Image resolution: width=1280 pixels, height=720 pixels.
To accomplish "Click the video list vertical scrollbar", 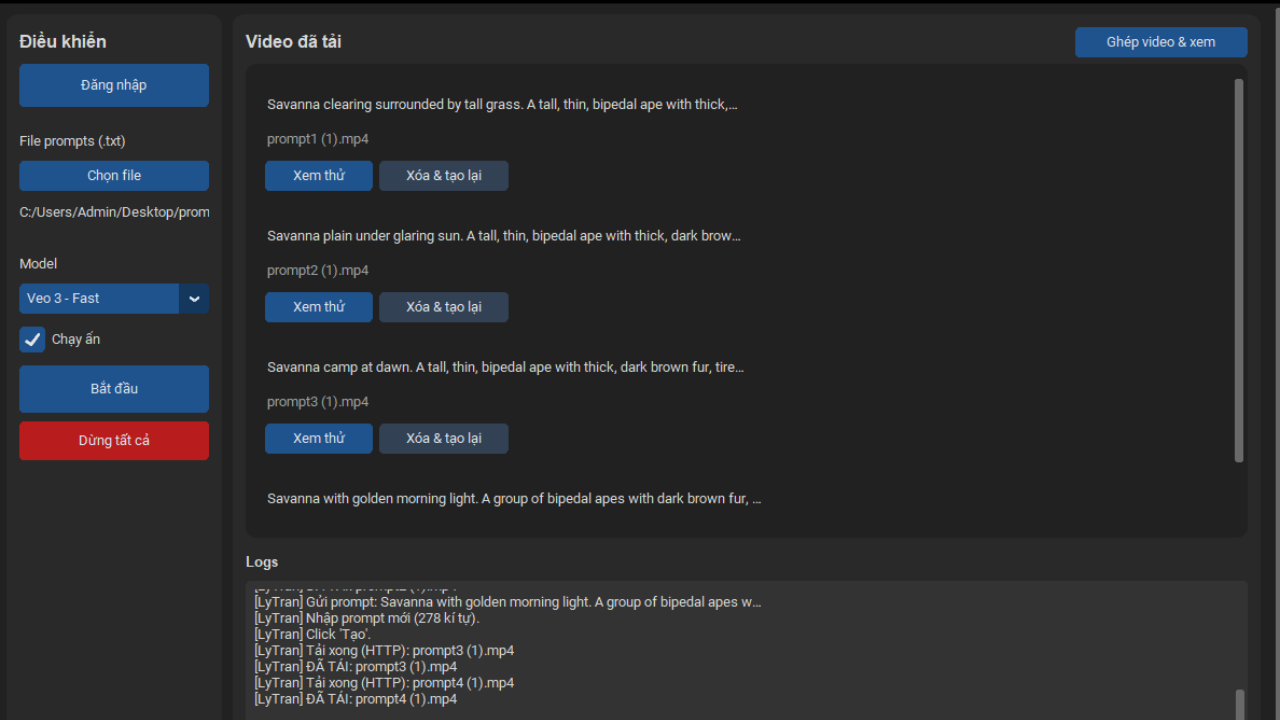I will [1239, 270].
